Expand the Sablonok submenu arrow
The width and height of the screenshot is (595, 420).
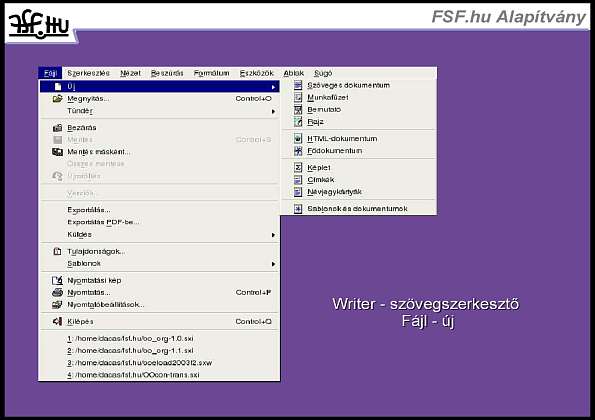click(273, 264)
